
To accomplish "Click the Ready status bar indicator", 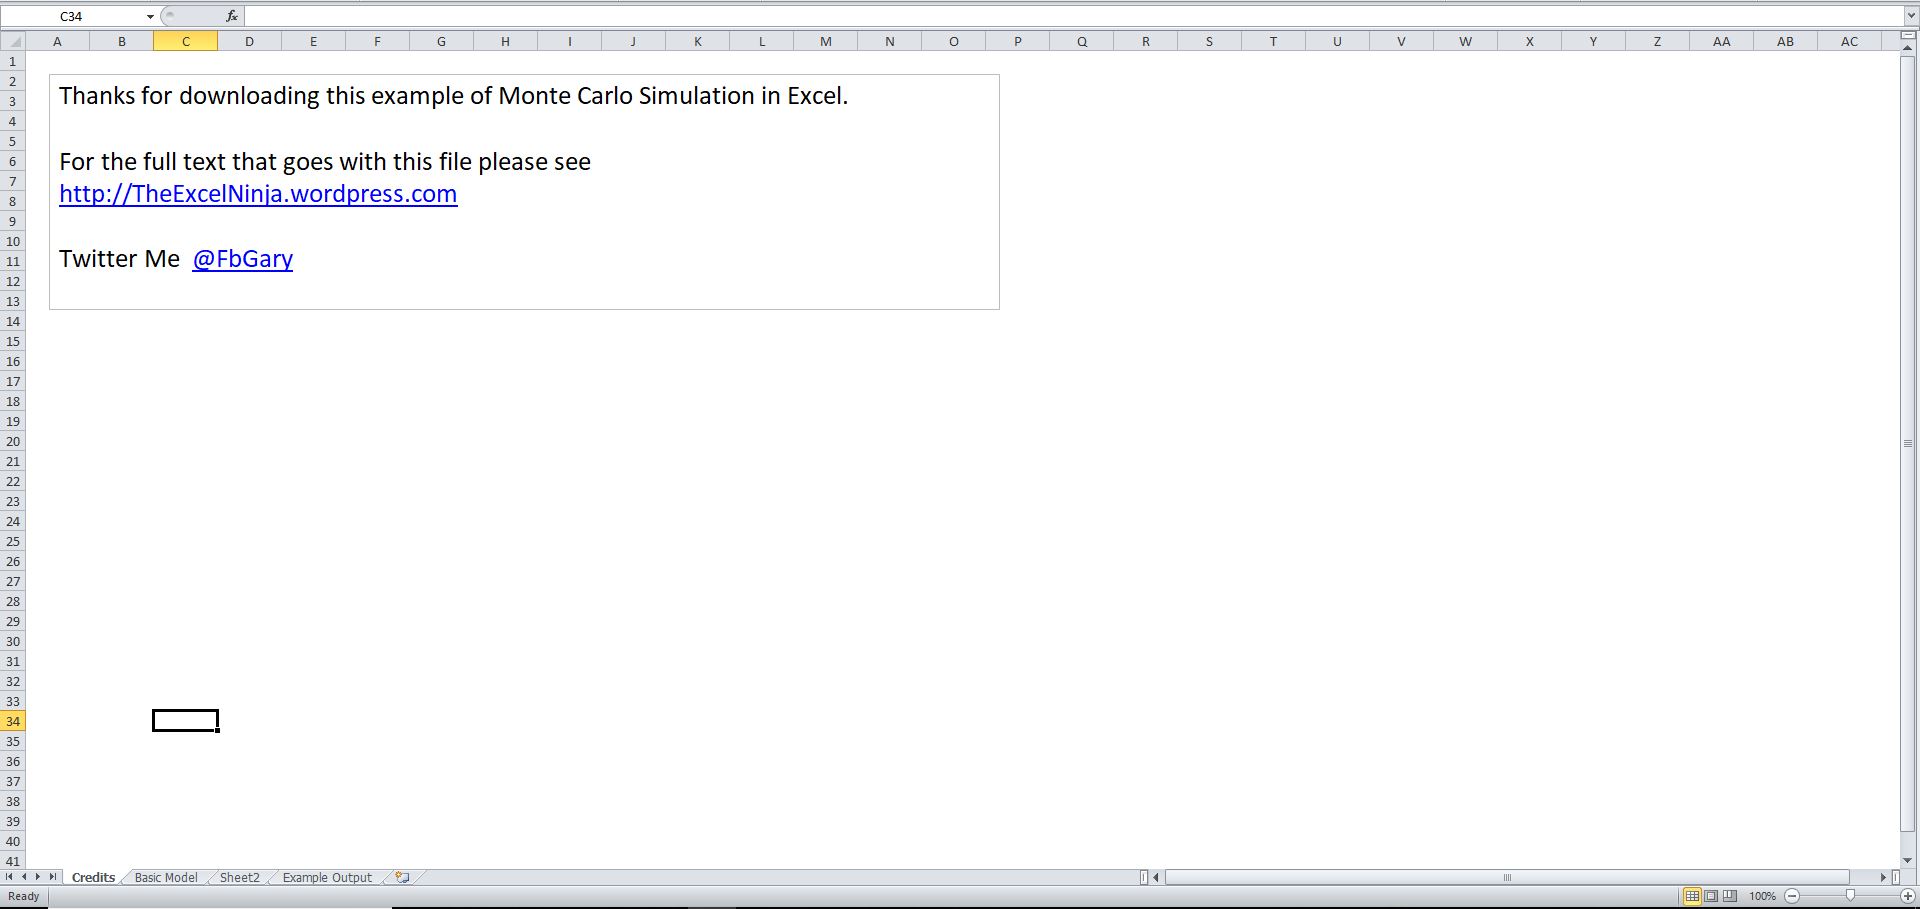I will click(x=24, y=896).
